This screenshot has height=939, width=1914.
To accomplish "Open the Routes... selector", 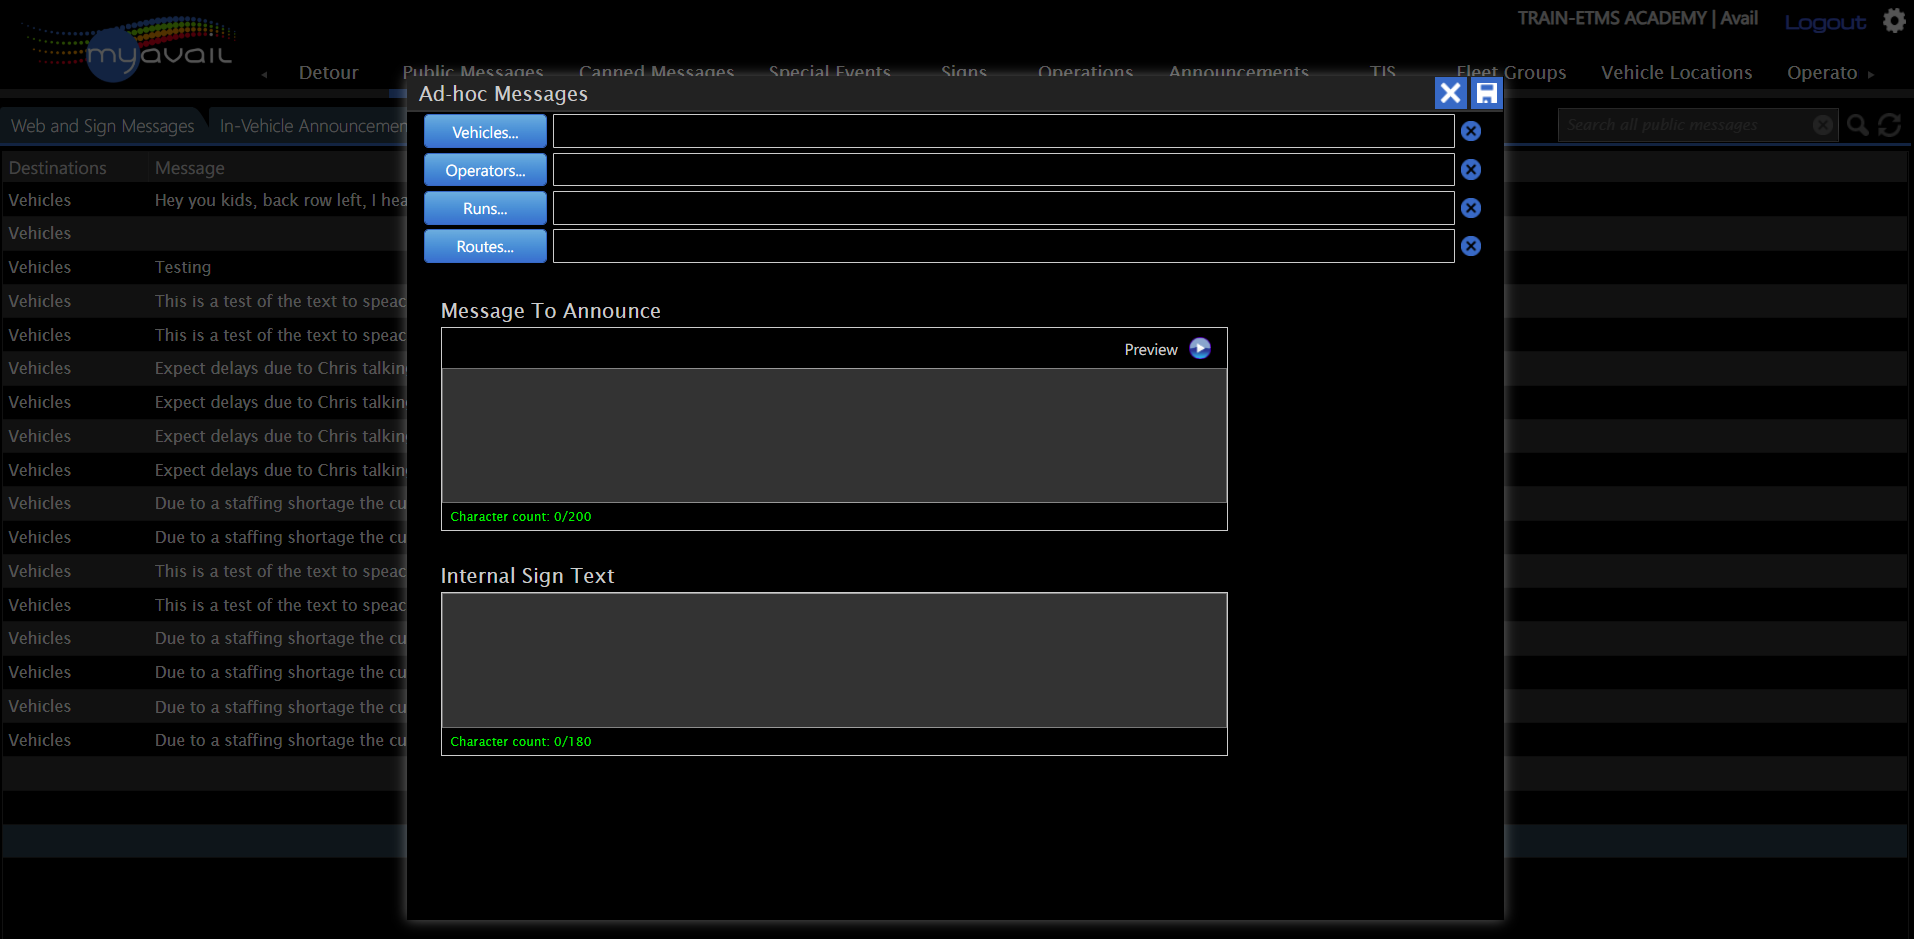I will coord(485,246).
